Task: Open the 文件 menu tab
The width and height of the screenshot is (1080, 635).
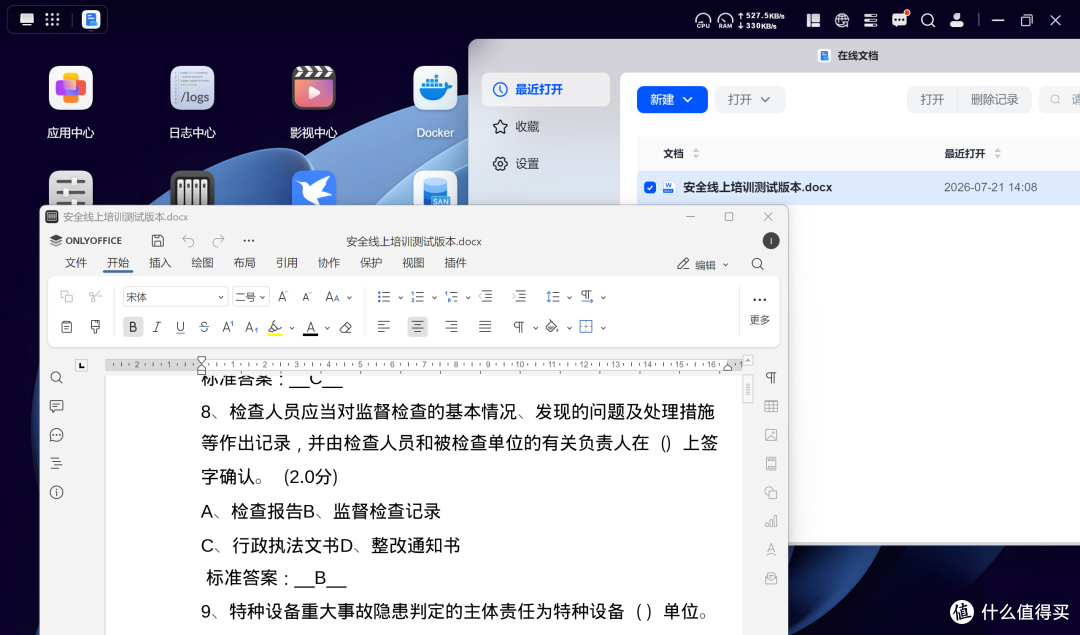Action: click(x=76, y=263)
